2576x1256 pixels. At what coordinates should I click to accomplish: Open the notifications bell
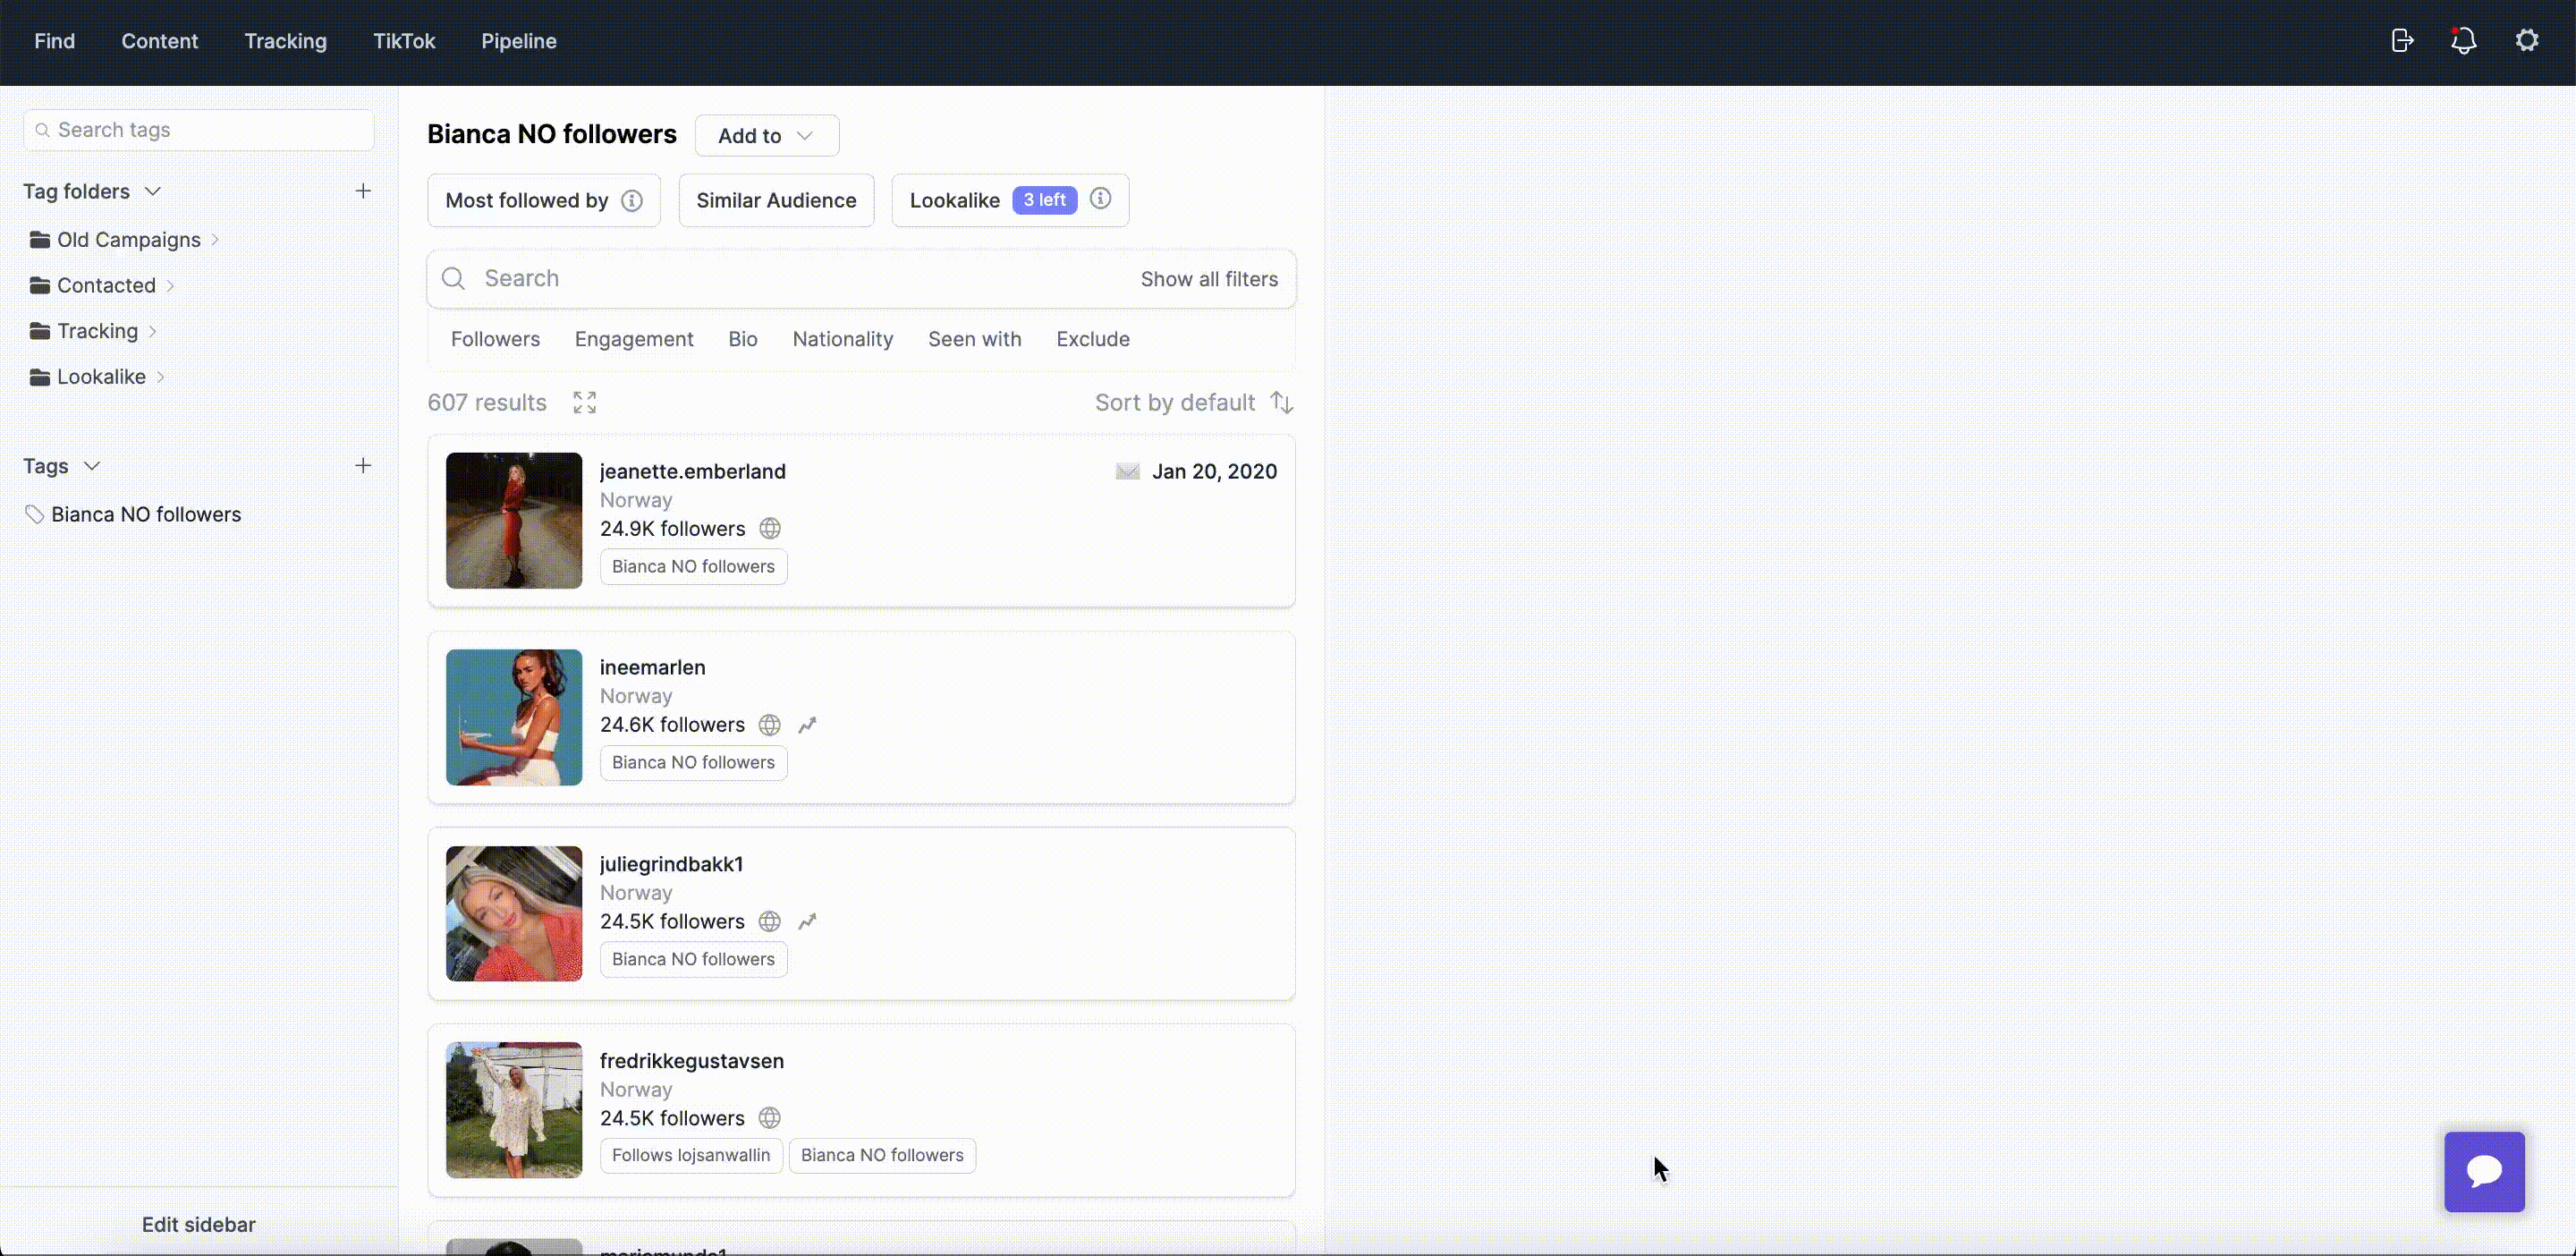2464,41
